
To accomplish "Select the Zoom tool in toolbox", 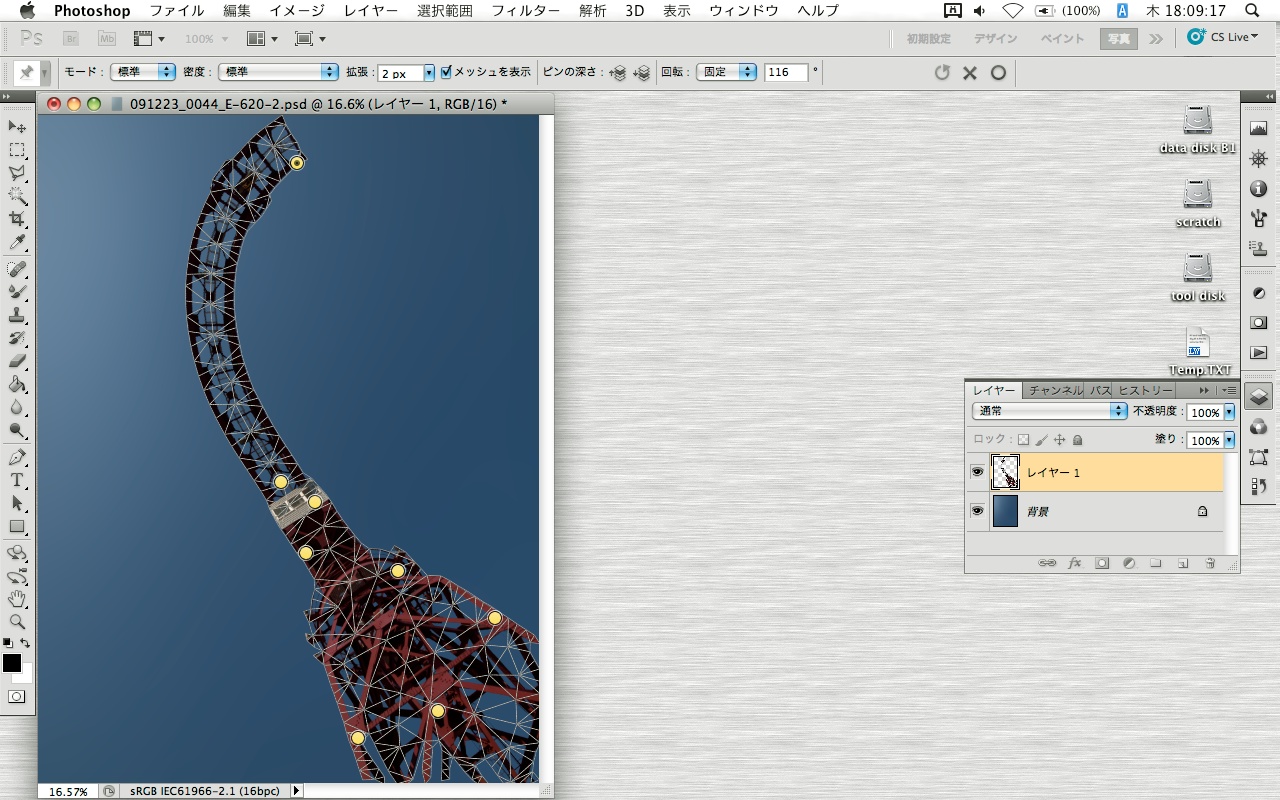I will (x=17, y=622).
